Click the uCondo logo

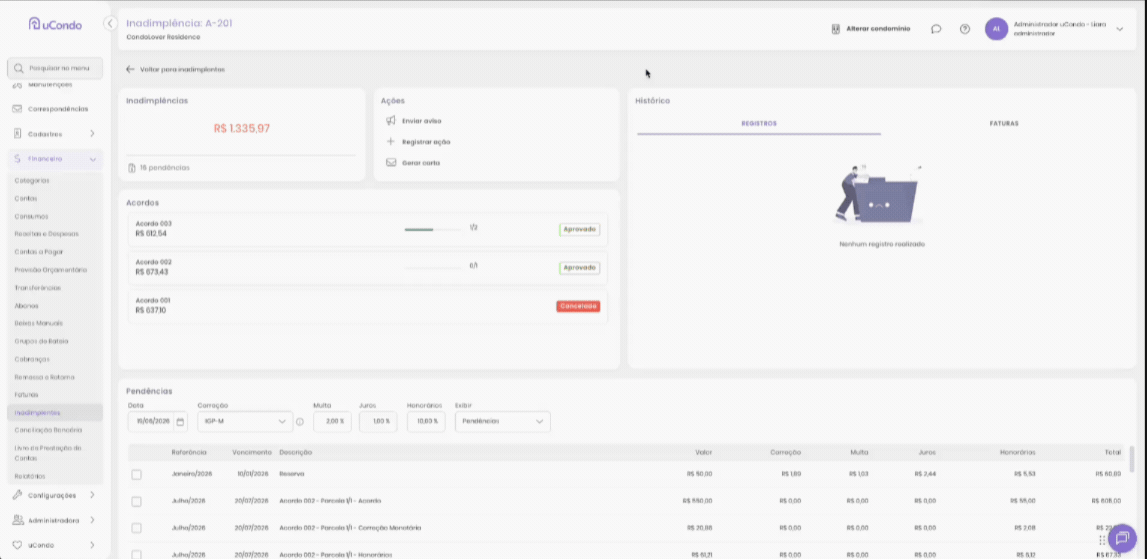click(55, 24)
